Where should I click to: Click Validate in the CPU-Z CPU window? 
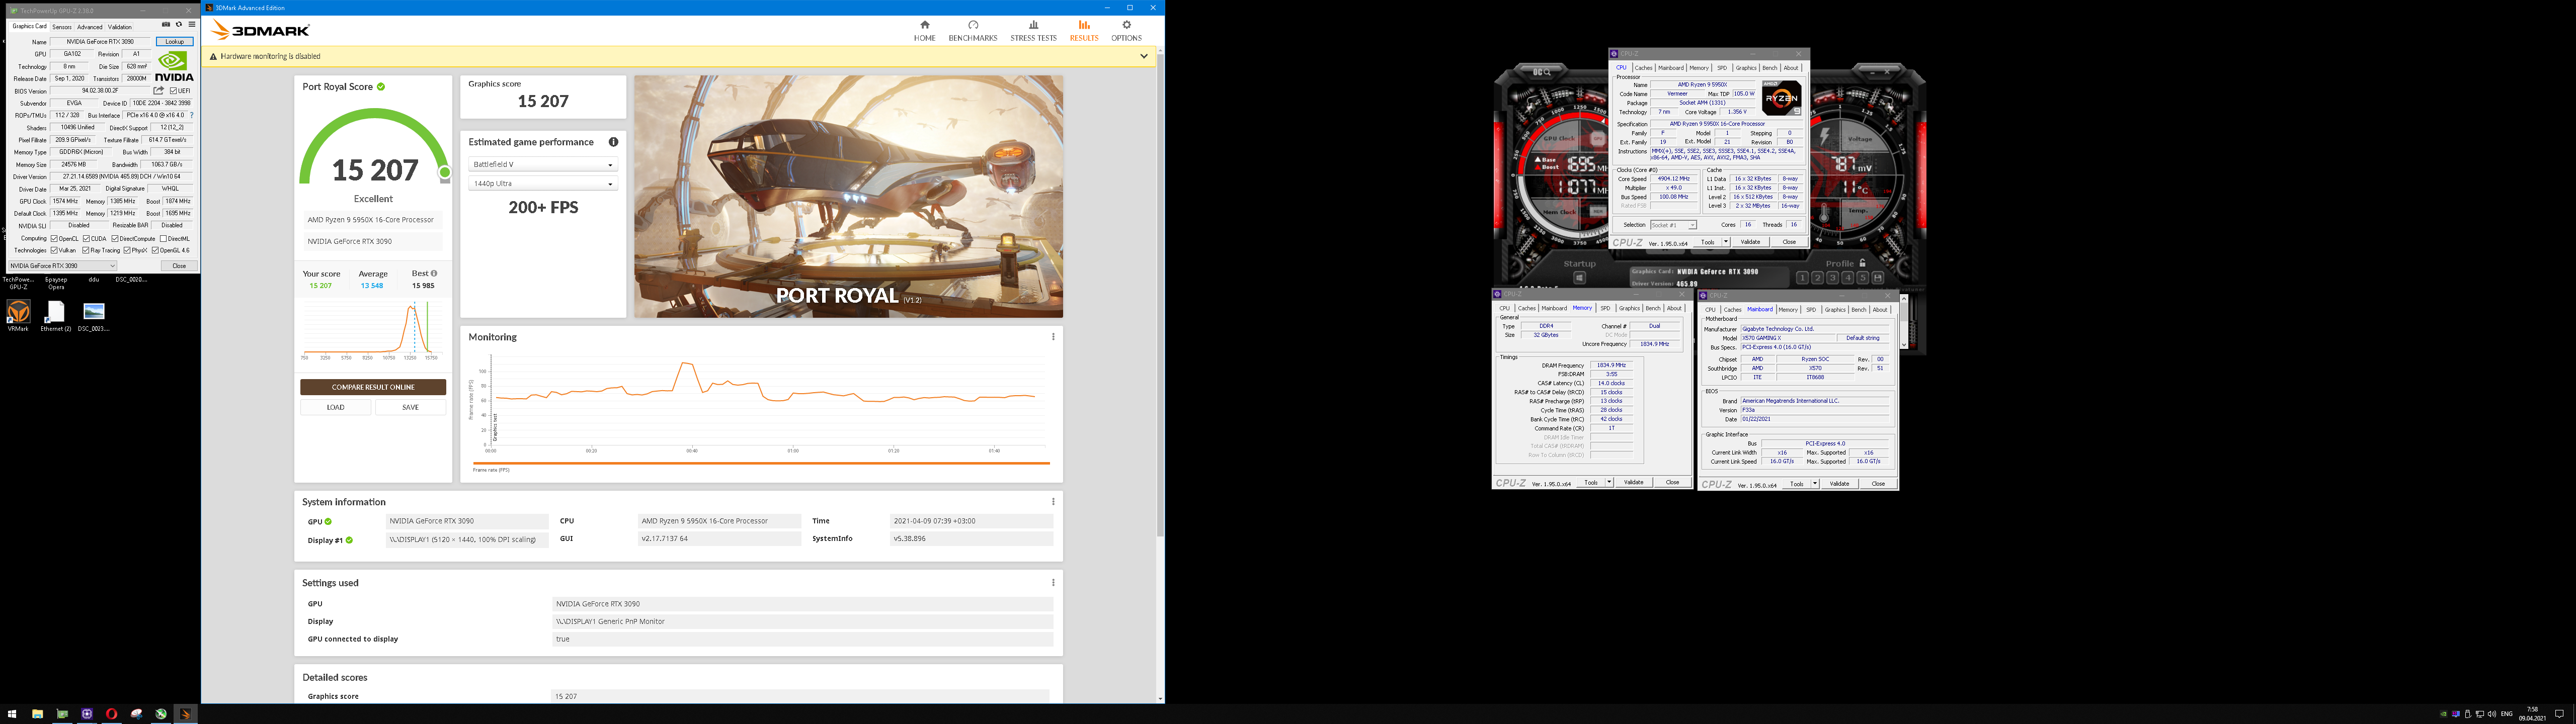click(x=1750, y=242)
